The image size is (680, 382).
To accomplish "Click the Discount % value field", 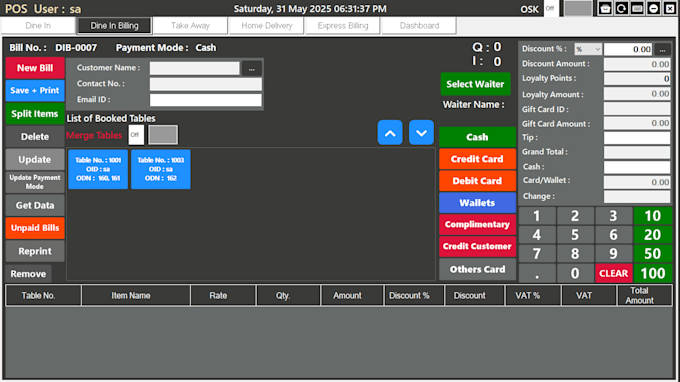I will (628, 49).
